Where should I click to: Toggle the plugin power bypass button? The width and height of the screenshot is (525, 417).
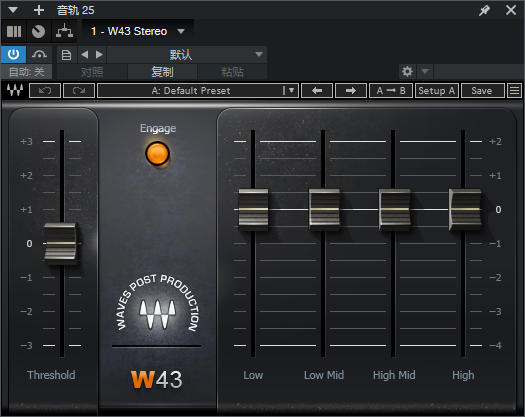[x=13, y=54]
